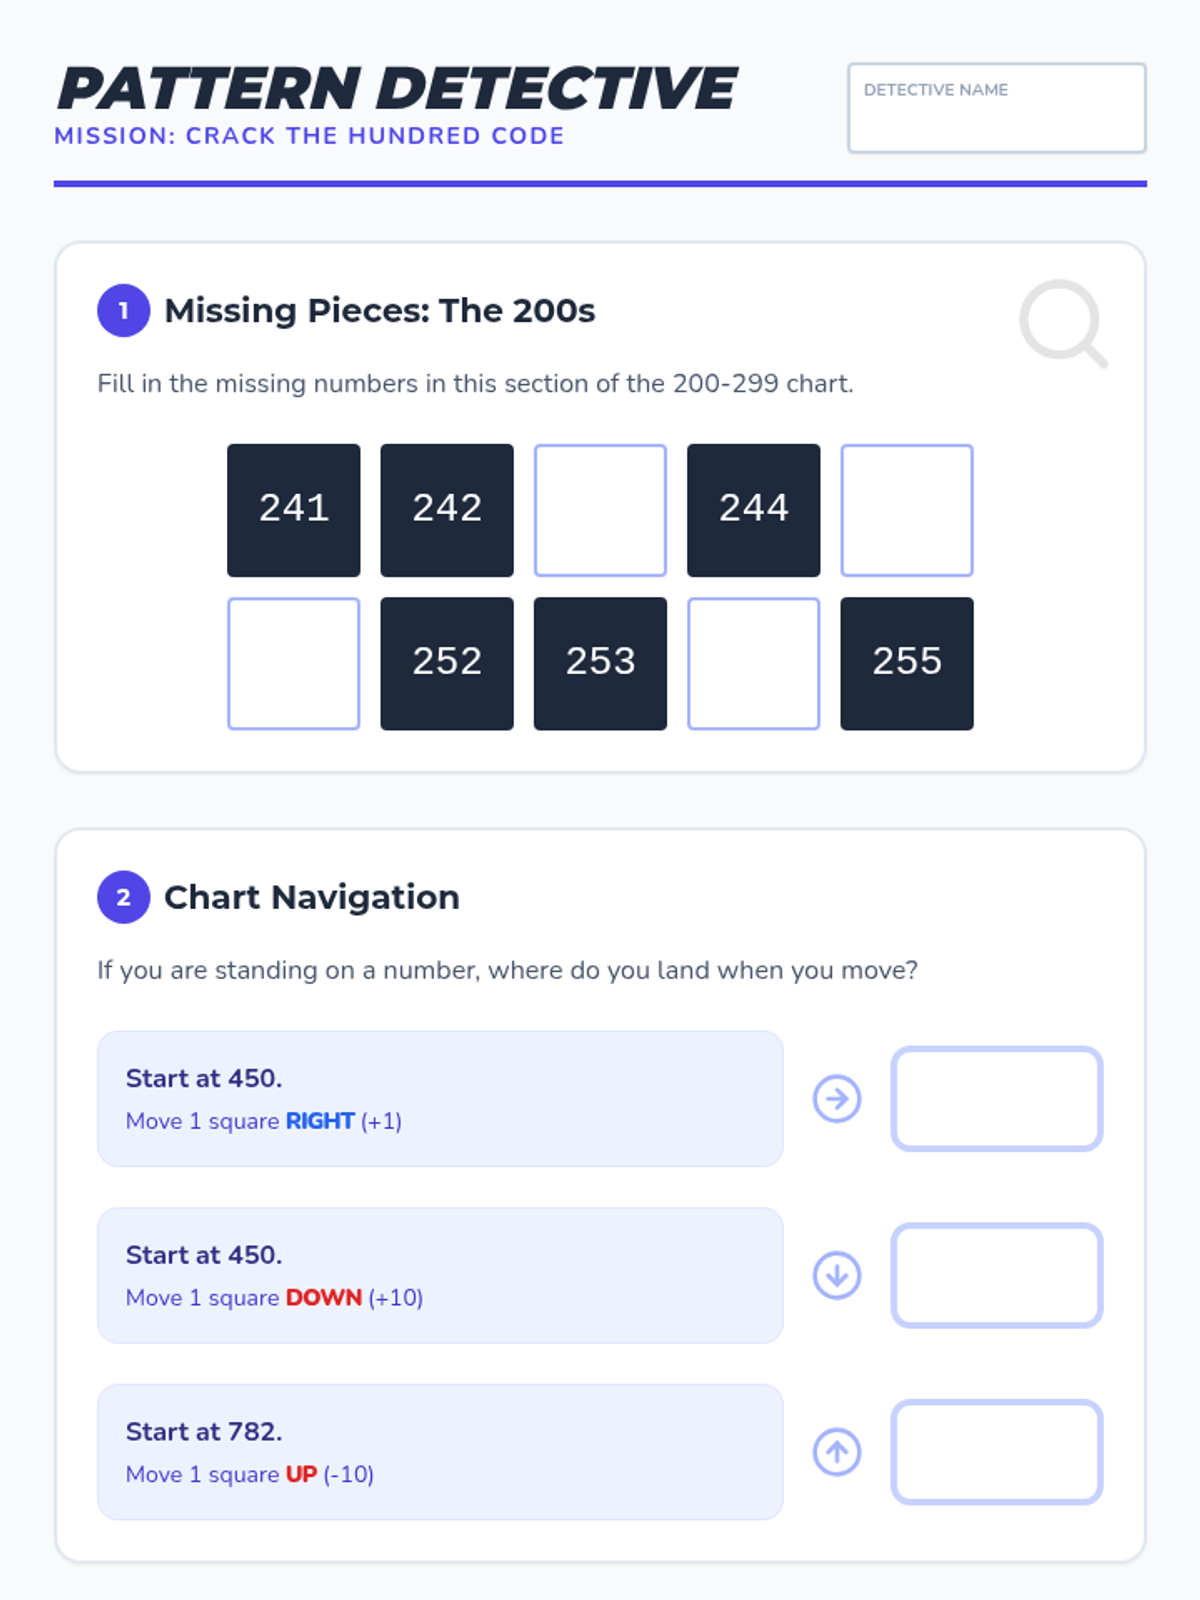Select the empty box after 242

[600, 510]
